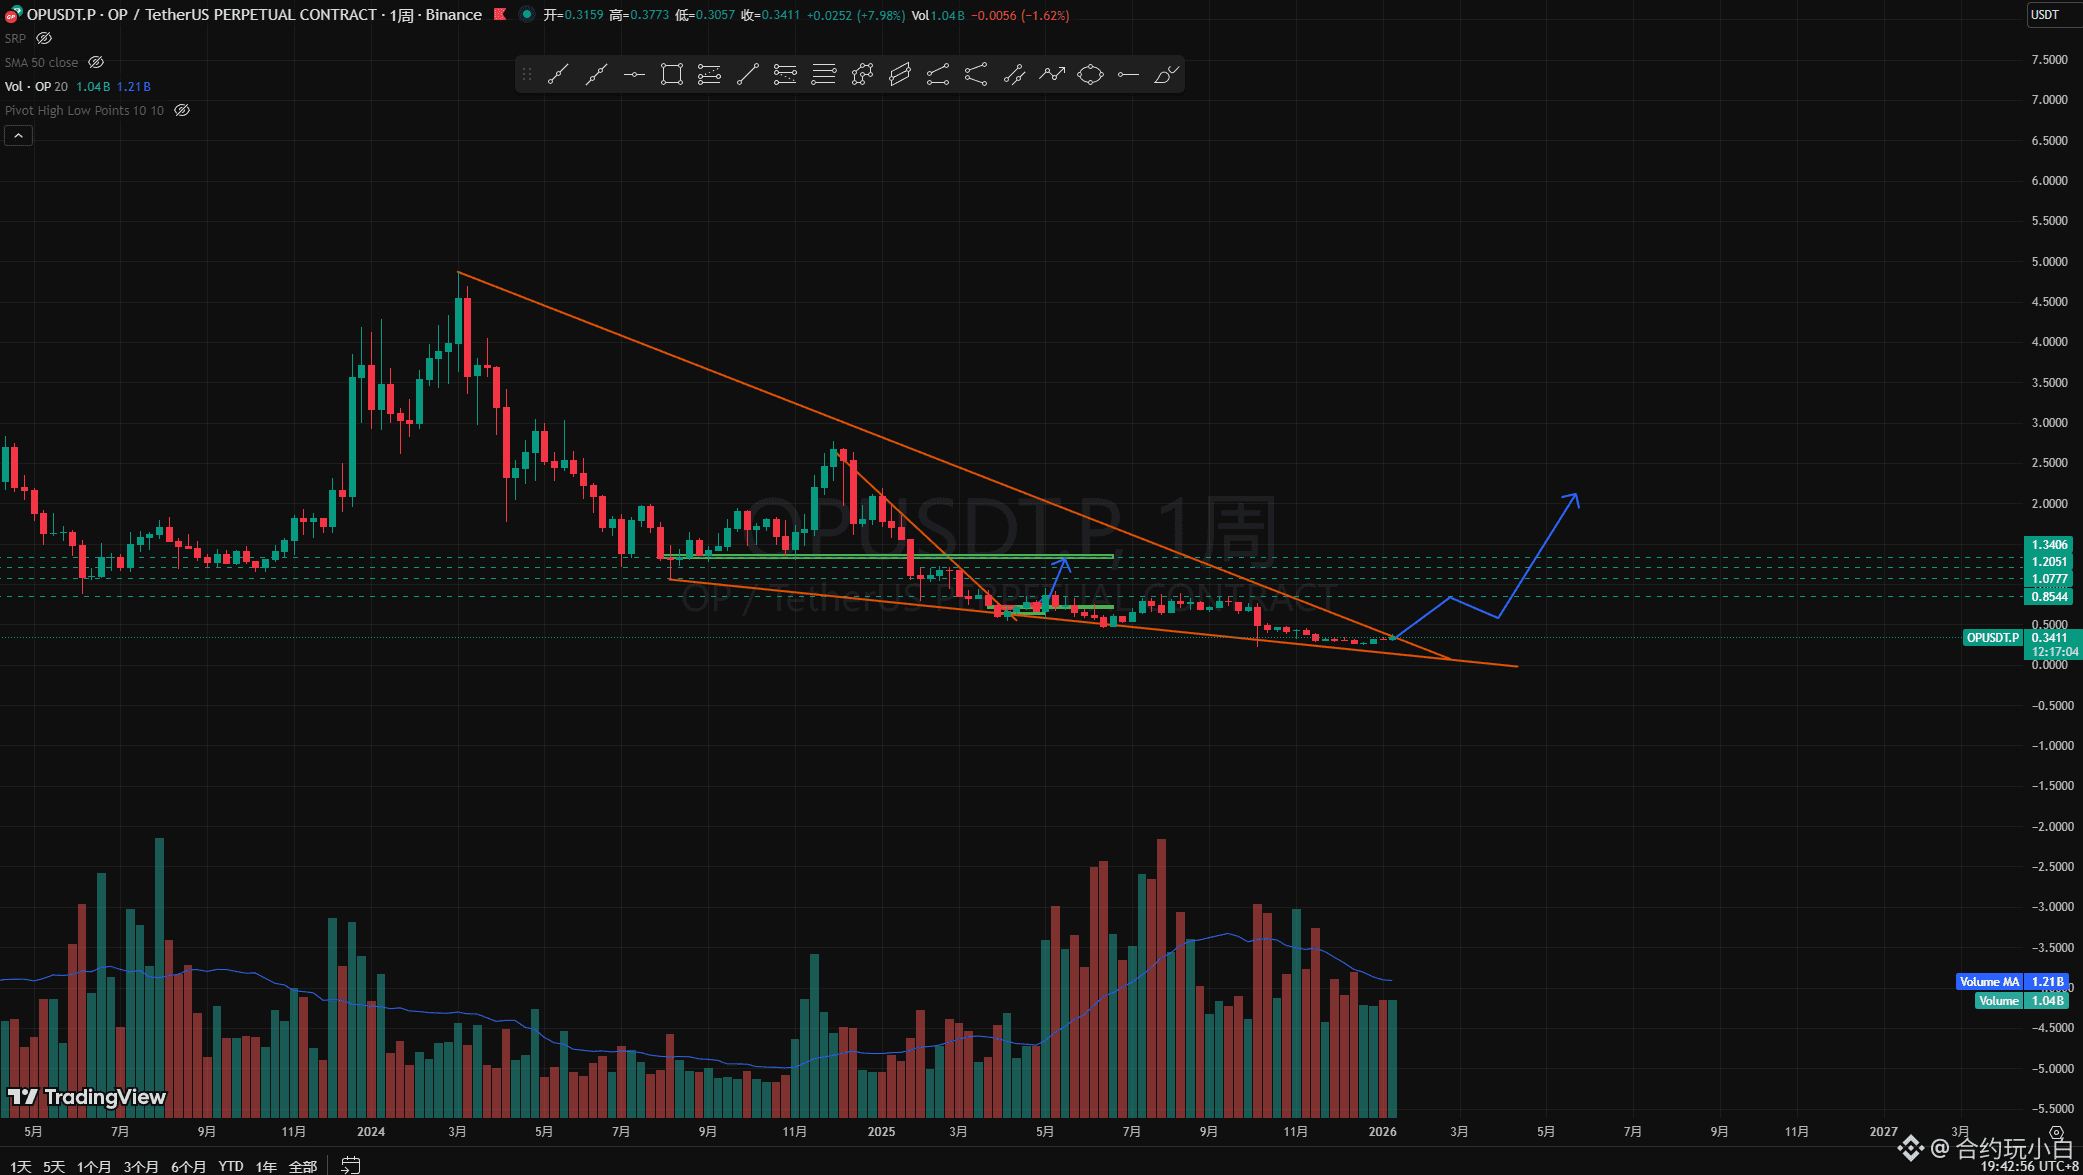Image resolution: width=2083 pixels, height=1175 pixels.
Task: Switch to the 6个月 time range
Action: (x=188, y=1166)
